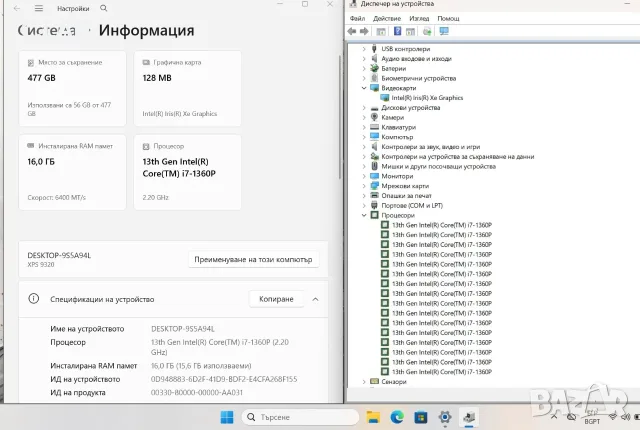Collapse the Процесори node
This screenshot has width=640, height=430.
(x=364, y=215)
